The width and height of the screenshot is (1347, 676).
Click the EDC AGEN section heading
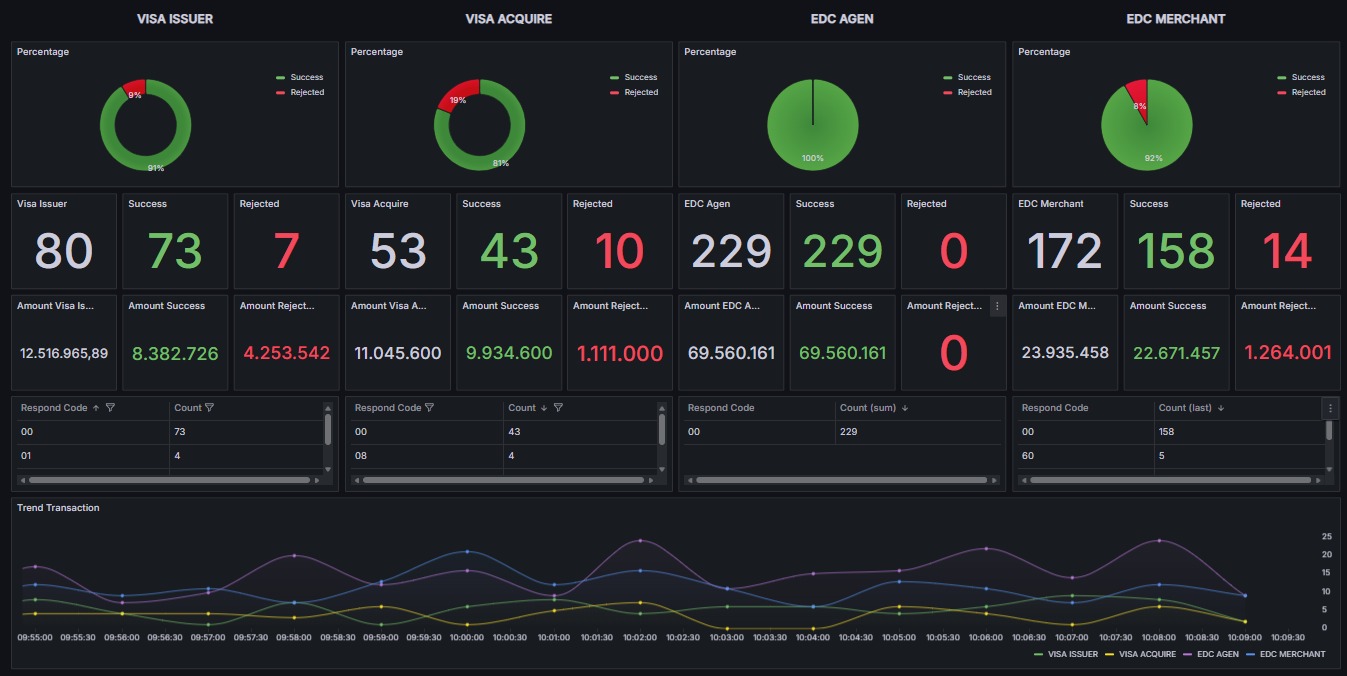pyautogui.click(x=842, y=18)
